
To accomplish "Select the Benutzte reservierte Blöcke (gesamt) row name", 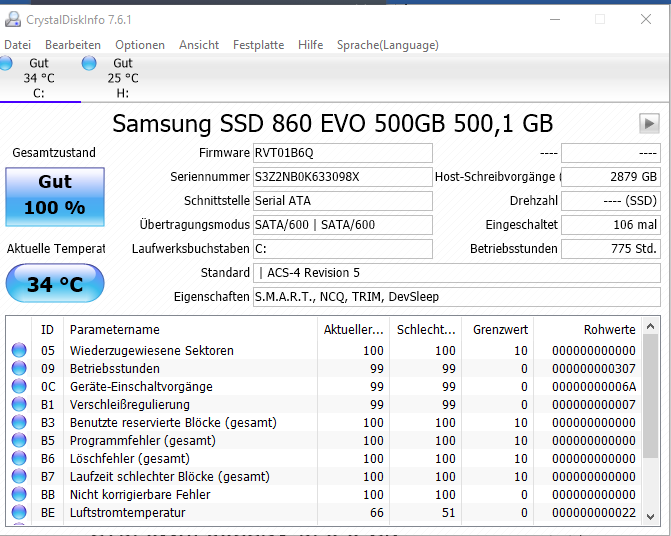I will (173, 422).
